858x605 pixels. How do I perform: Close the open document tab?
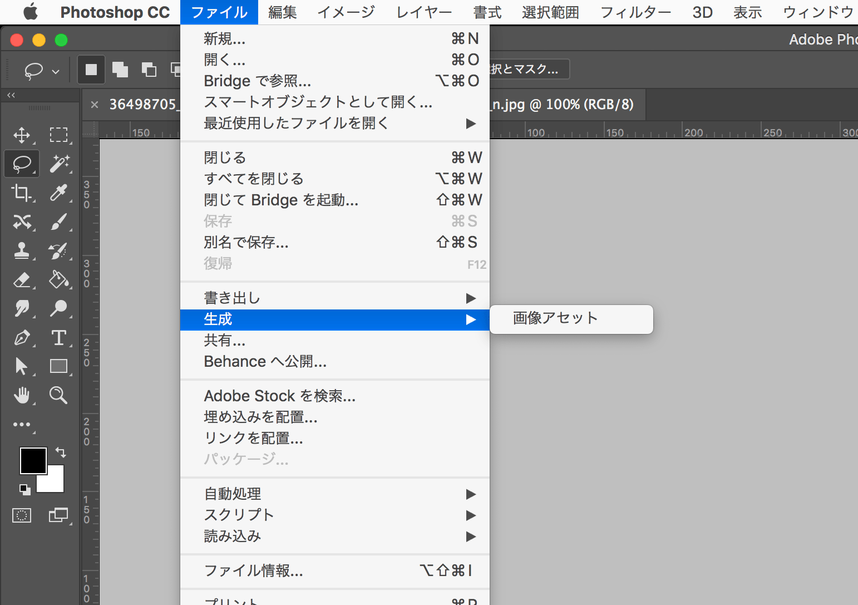[95, 104]
